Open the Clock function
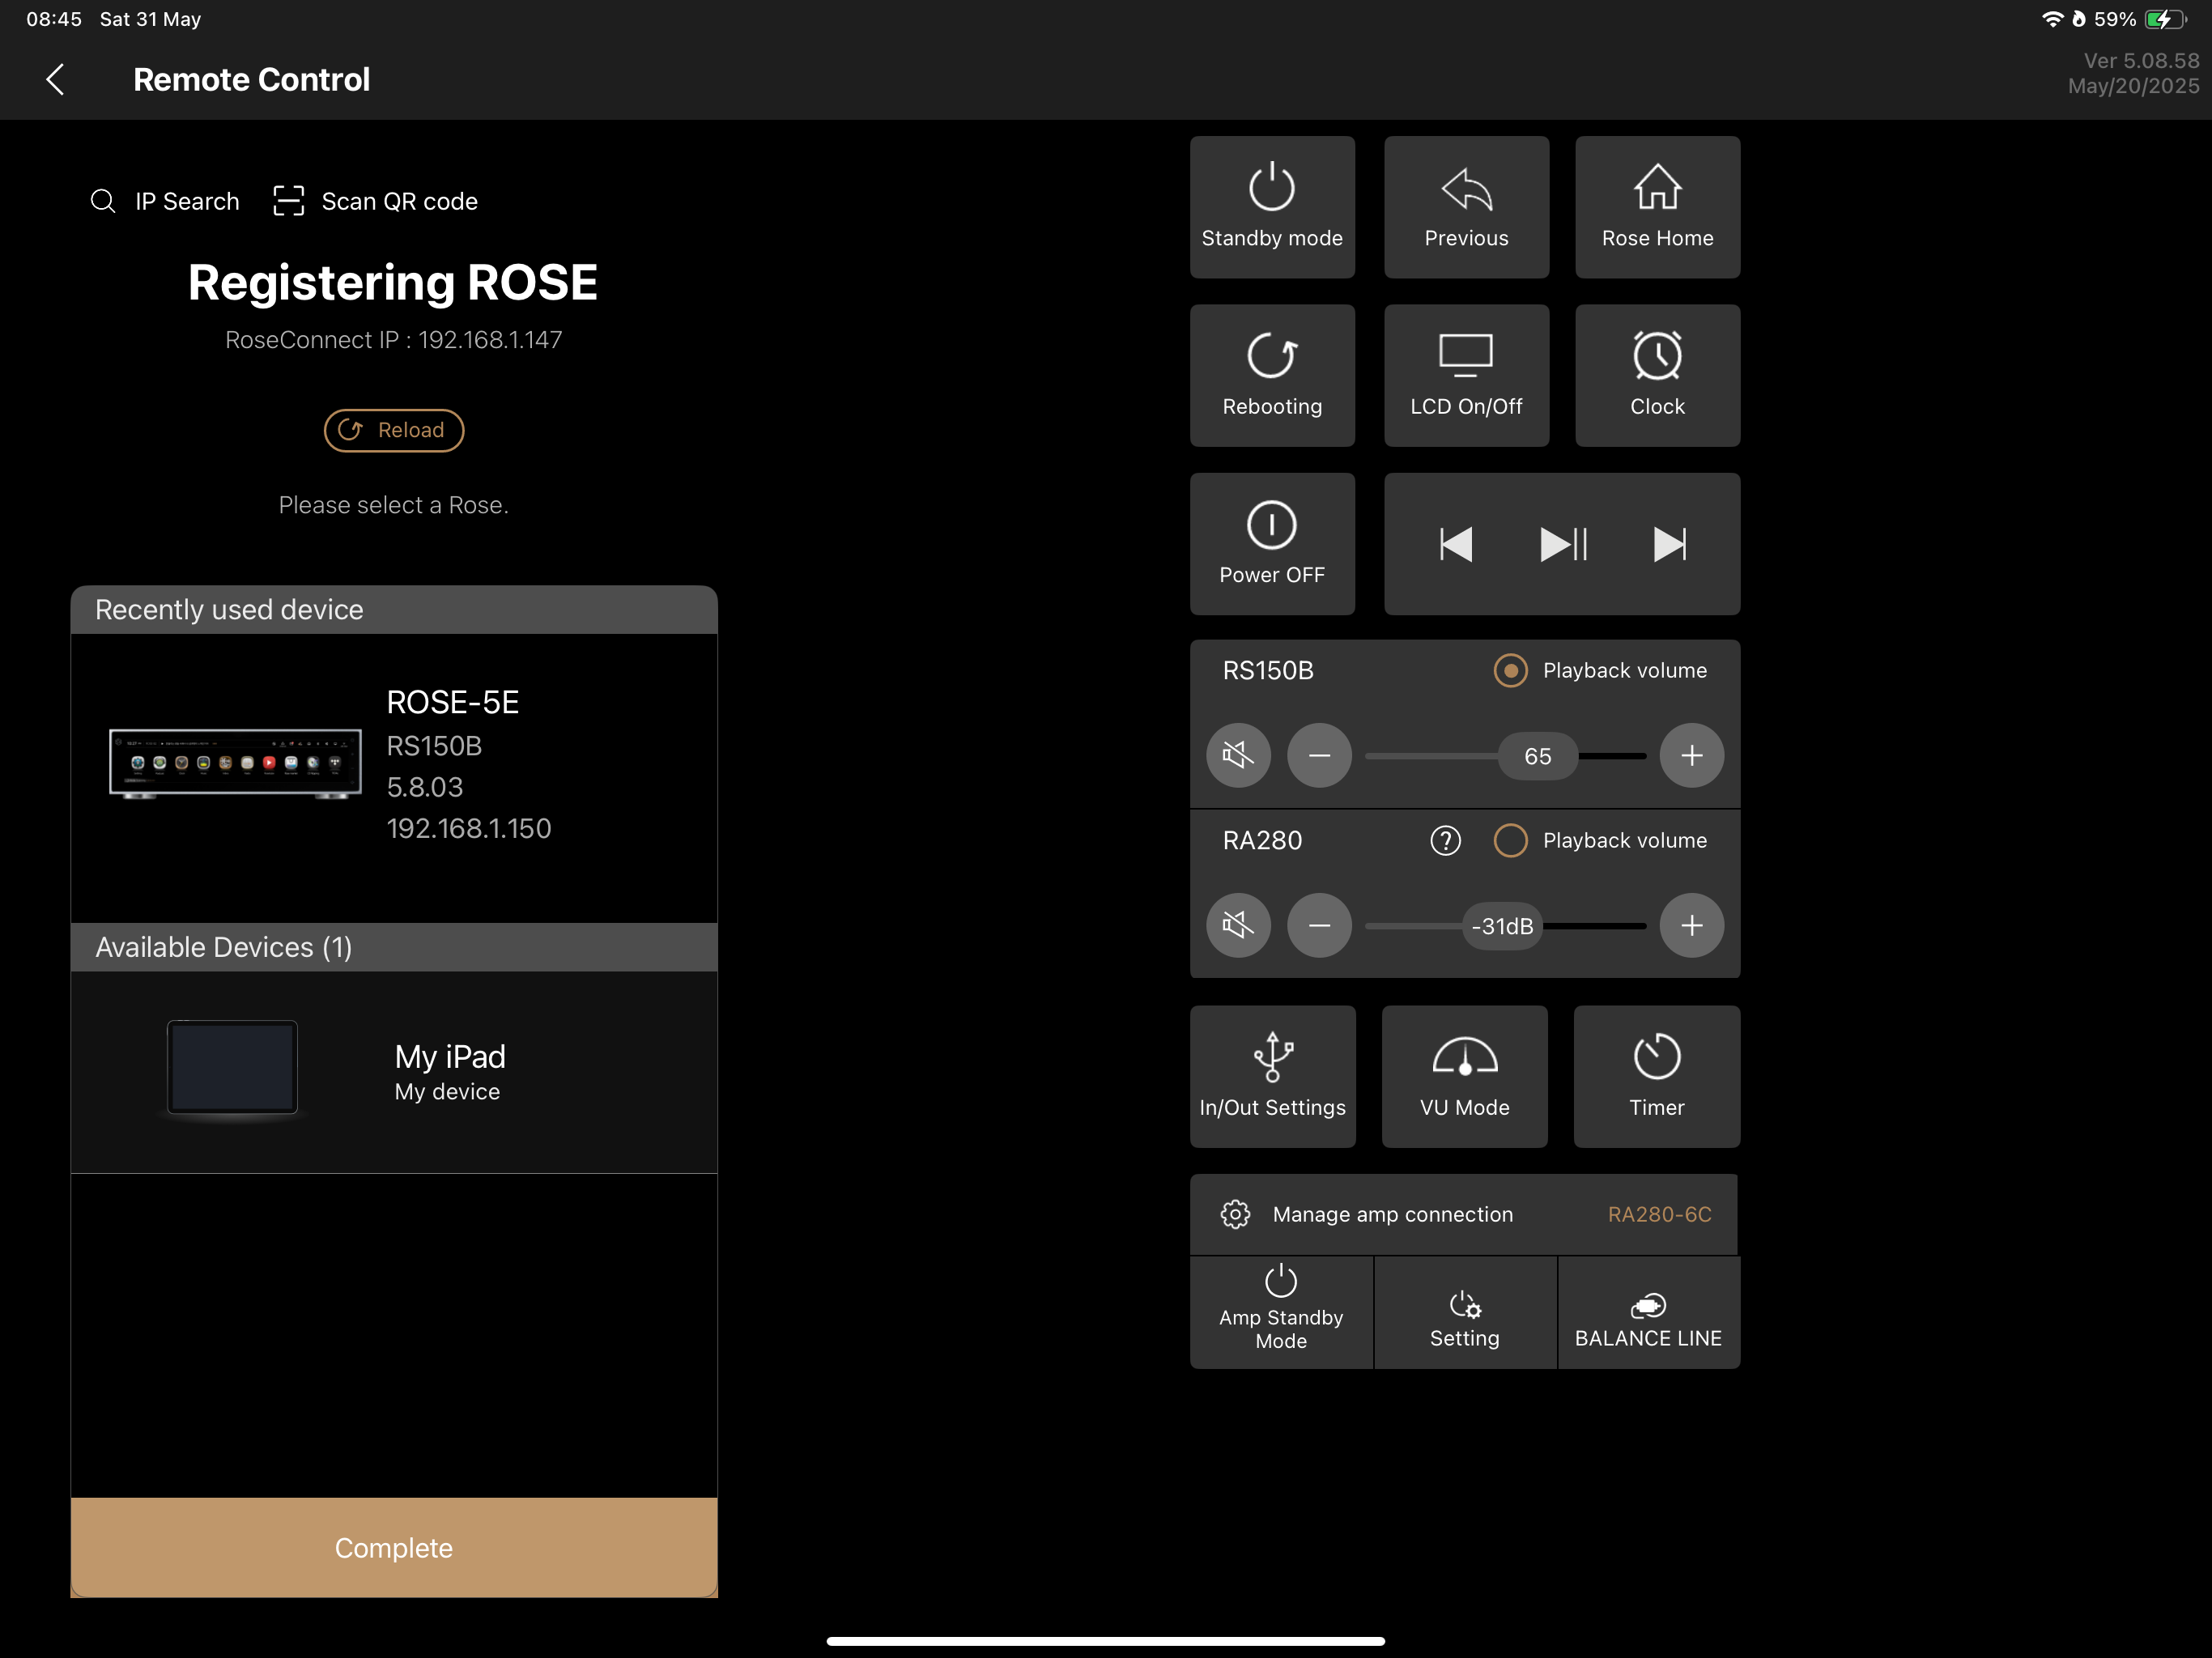The width and height of the screenshot is (2212, 1658). click(x=1657, y=375)
